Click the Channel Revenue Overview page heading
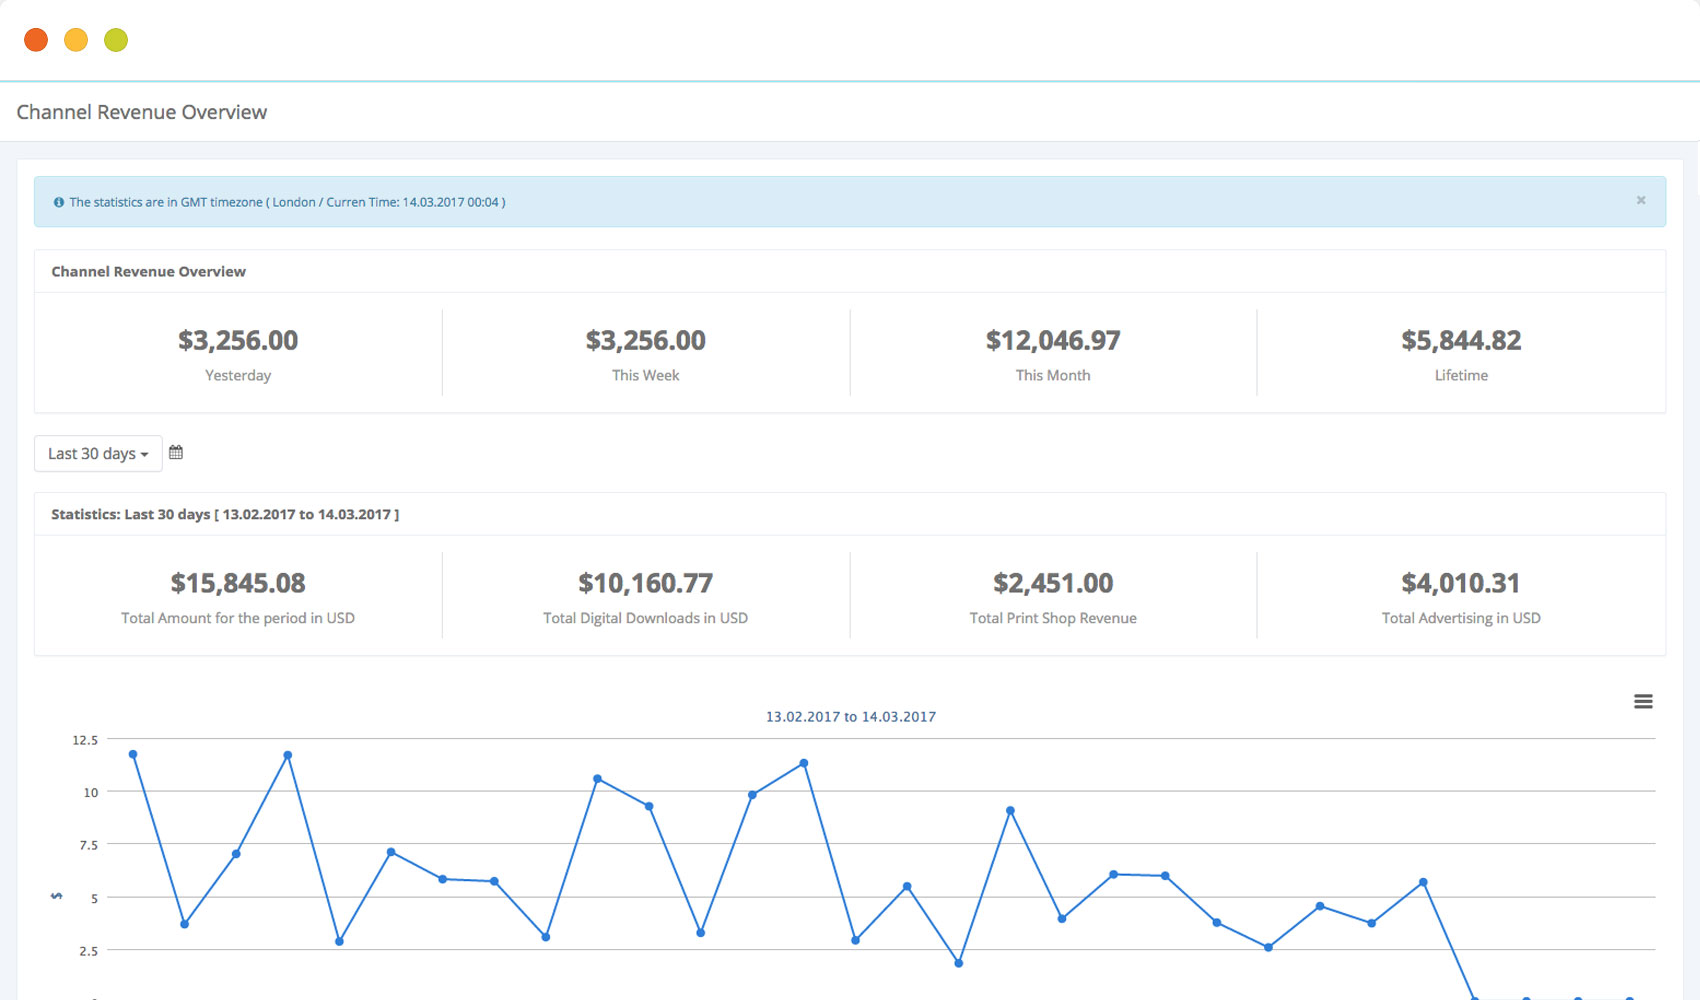1700x1000 pixels. tap(142, 112)
